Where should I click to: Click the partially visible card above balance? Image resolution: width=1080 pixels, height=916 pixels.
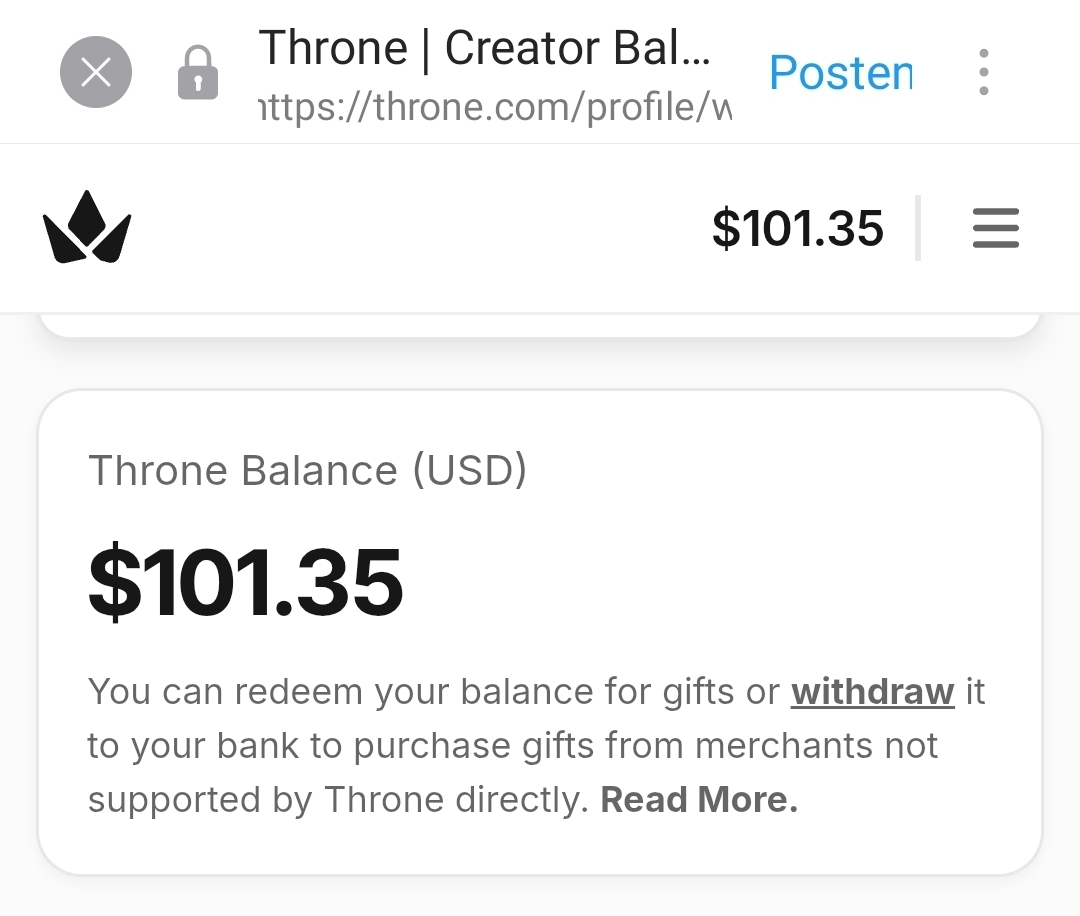[540, 325]
